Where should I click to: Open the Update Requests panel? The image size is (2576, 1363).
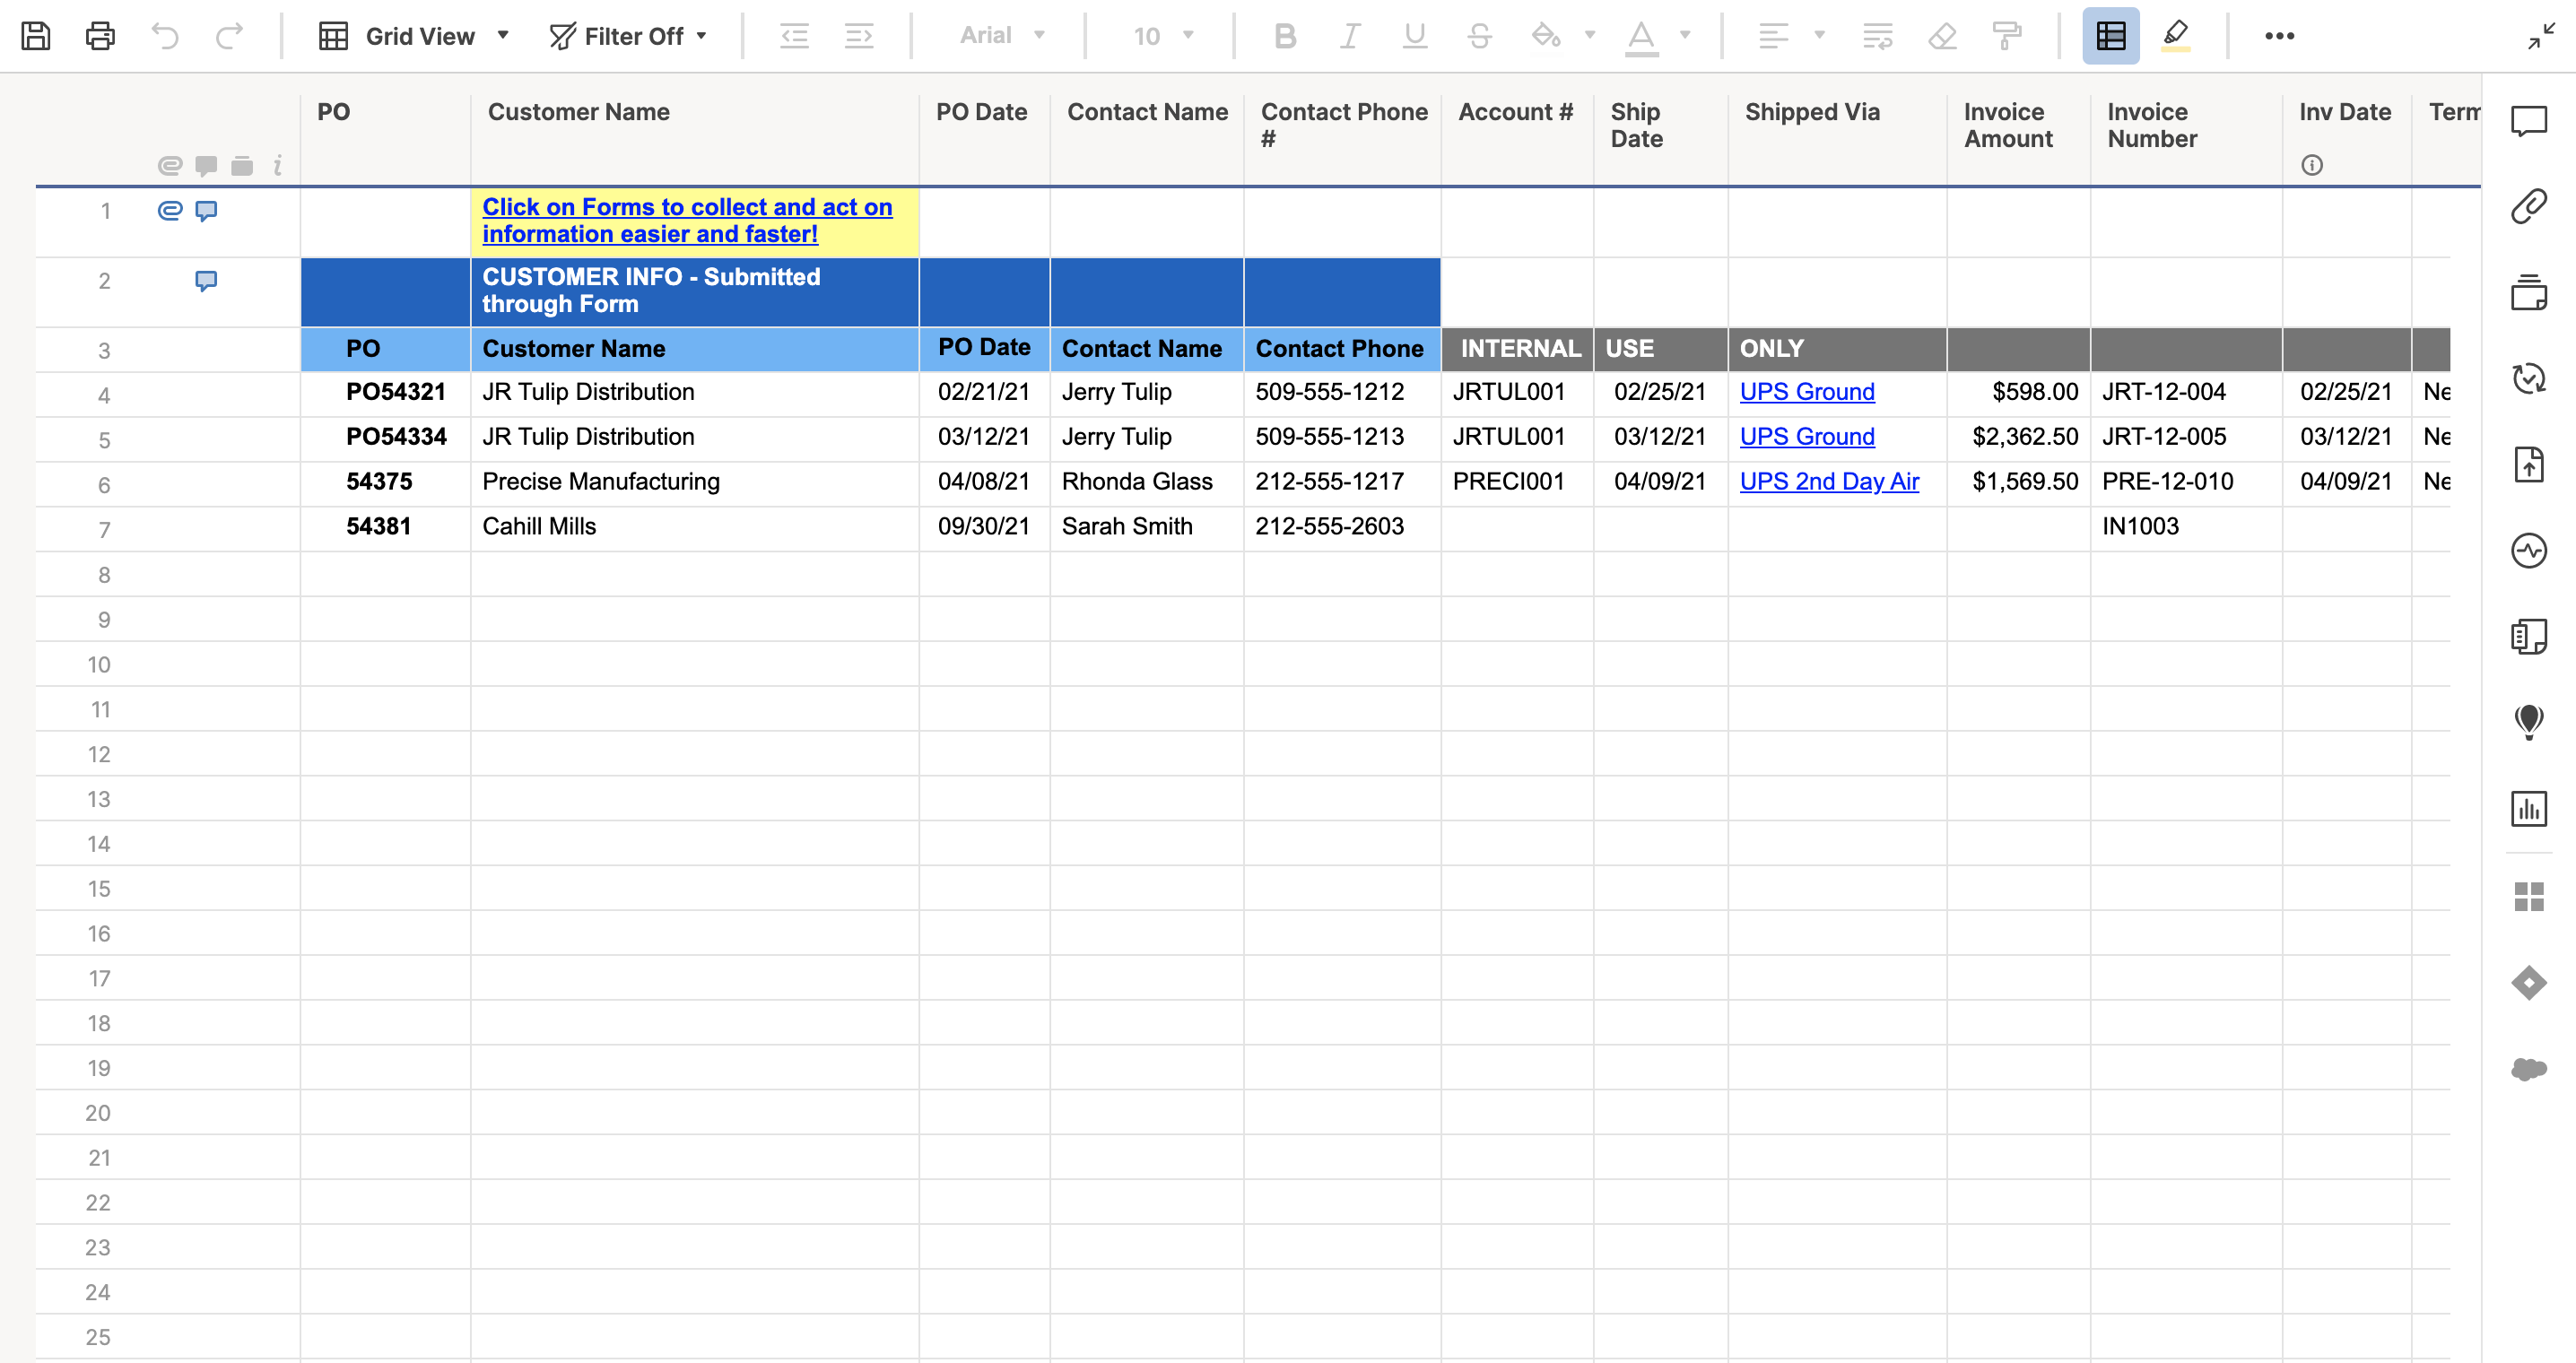tap(2531, 379)
